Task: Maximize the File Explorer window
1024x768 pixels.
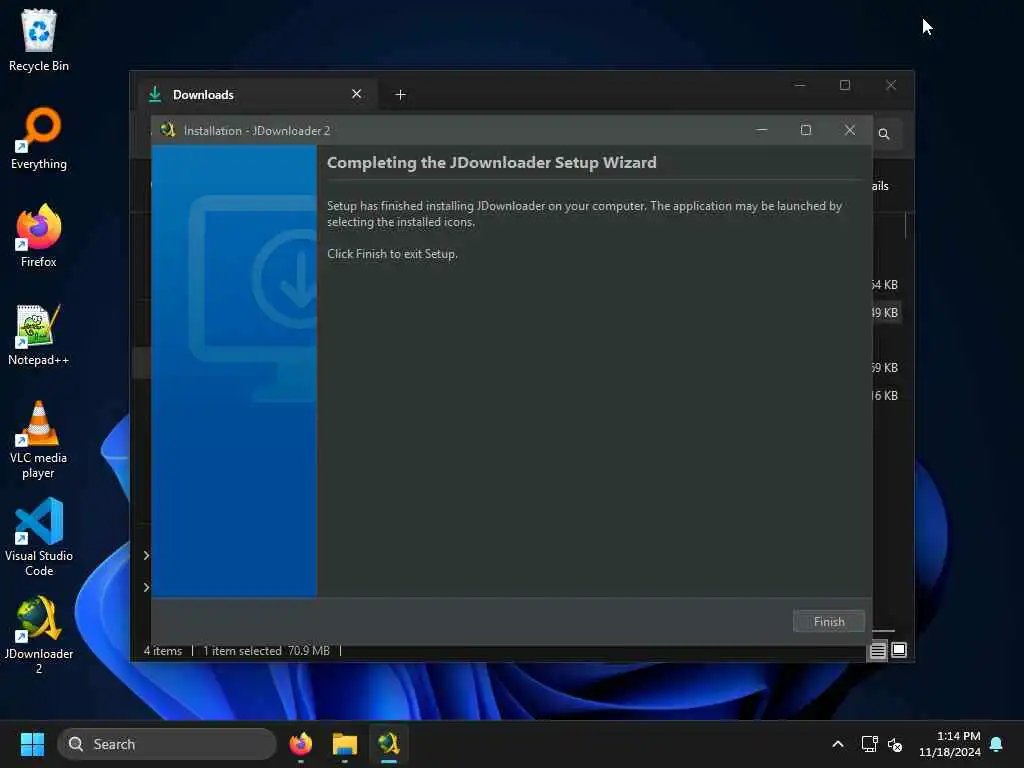Action: 845,85
